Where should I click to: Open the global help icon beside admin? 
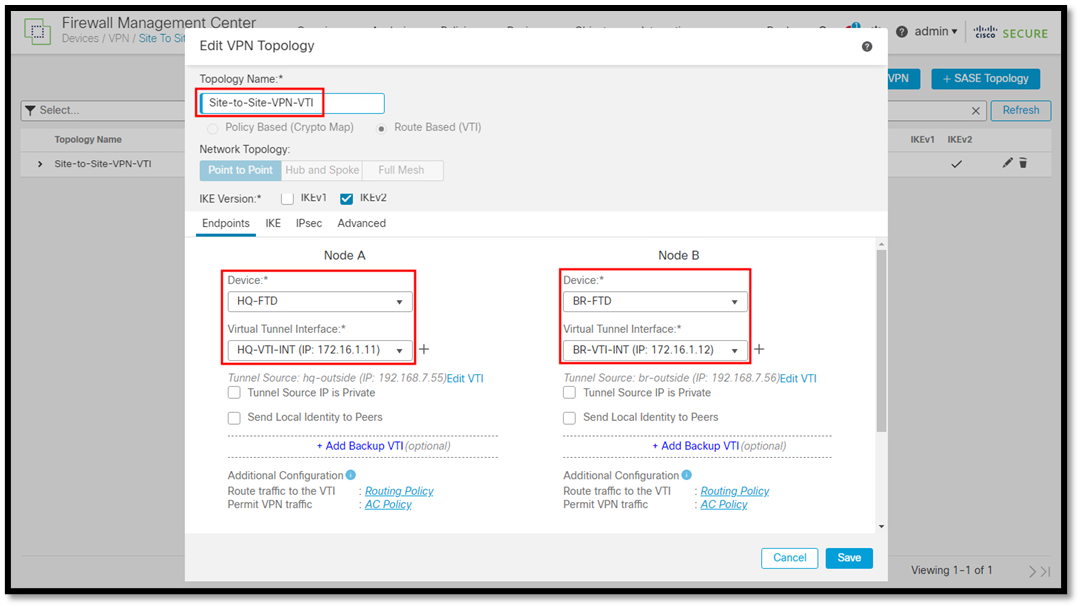tap(902, 32)
